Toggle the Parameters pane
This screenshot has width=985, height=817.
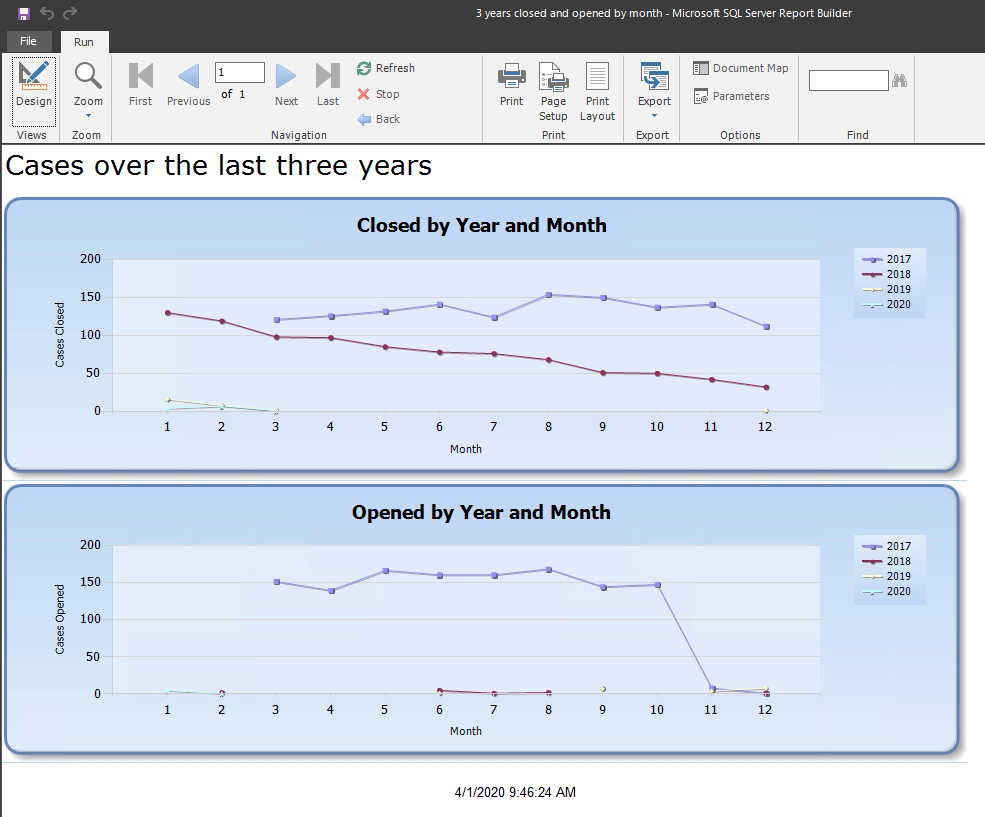click(732, 96)
